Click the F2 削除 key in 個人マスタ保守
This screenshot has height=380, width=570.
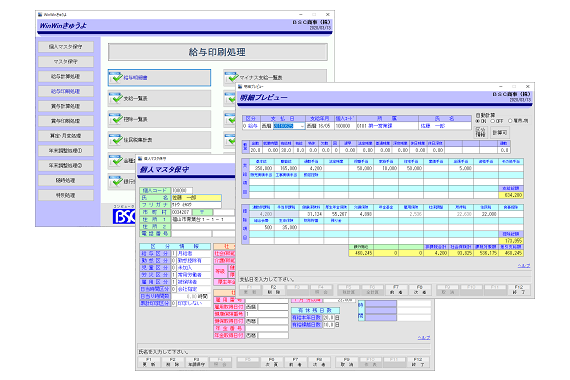coord(173,362)
